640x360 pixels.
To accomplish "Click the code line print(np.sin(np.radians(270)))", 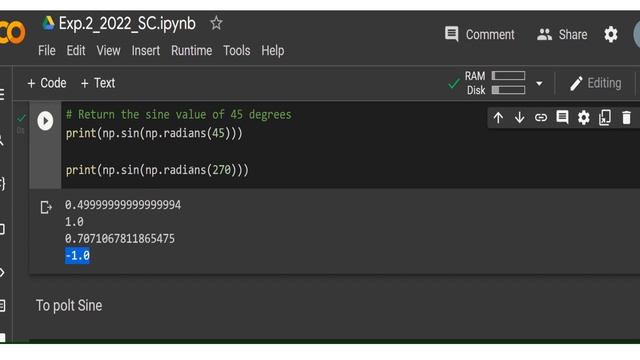I will (x=157, y=170).
